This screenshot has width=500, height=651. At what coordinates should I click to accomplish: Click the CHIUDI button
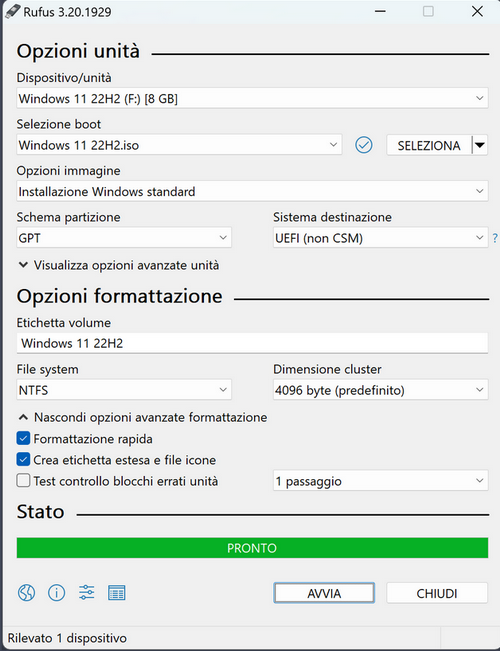pos(437,593)
